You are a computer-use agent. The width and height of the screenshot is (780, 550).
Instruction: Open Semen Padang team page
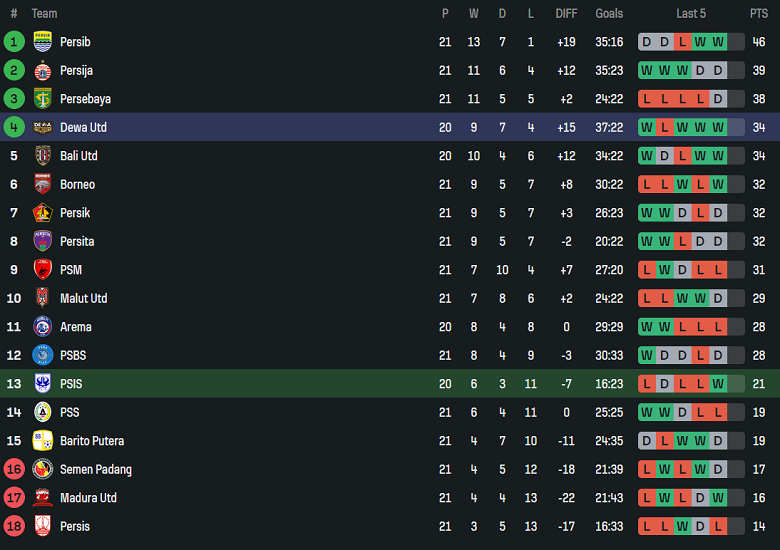[96, 469]
